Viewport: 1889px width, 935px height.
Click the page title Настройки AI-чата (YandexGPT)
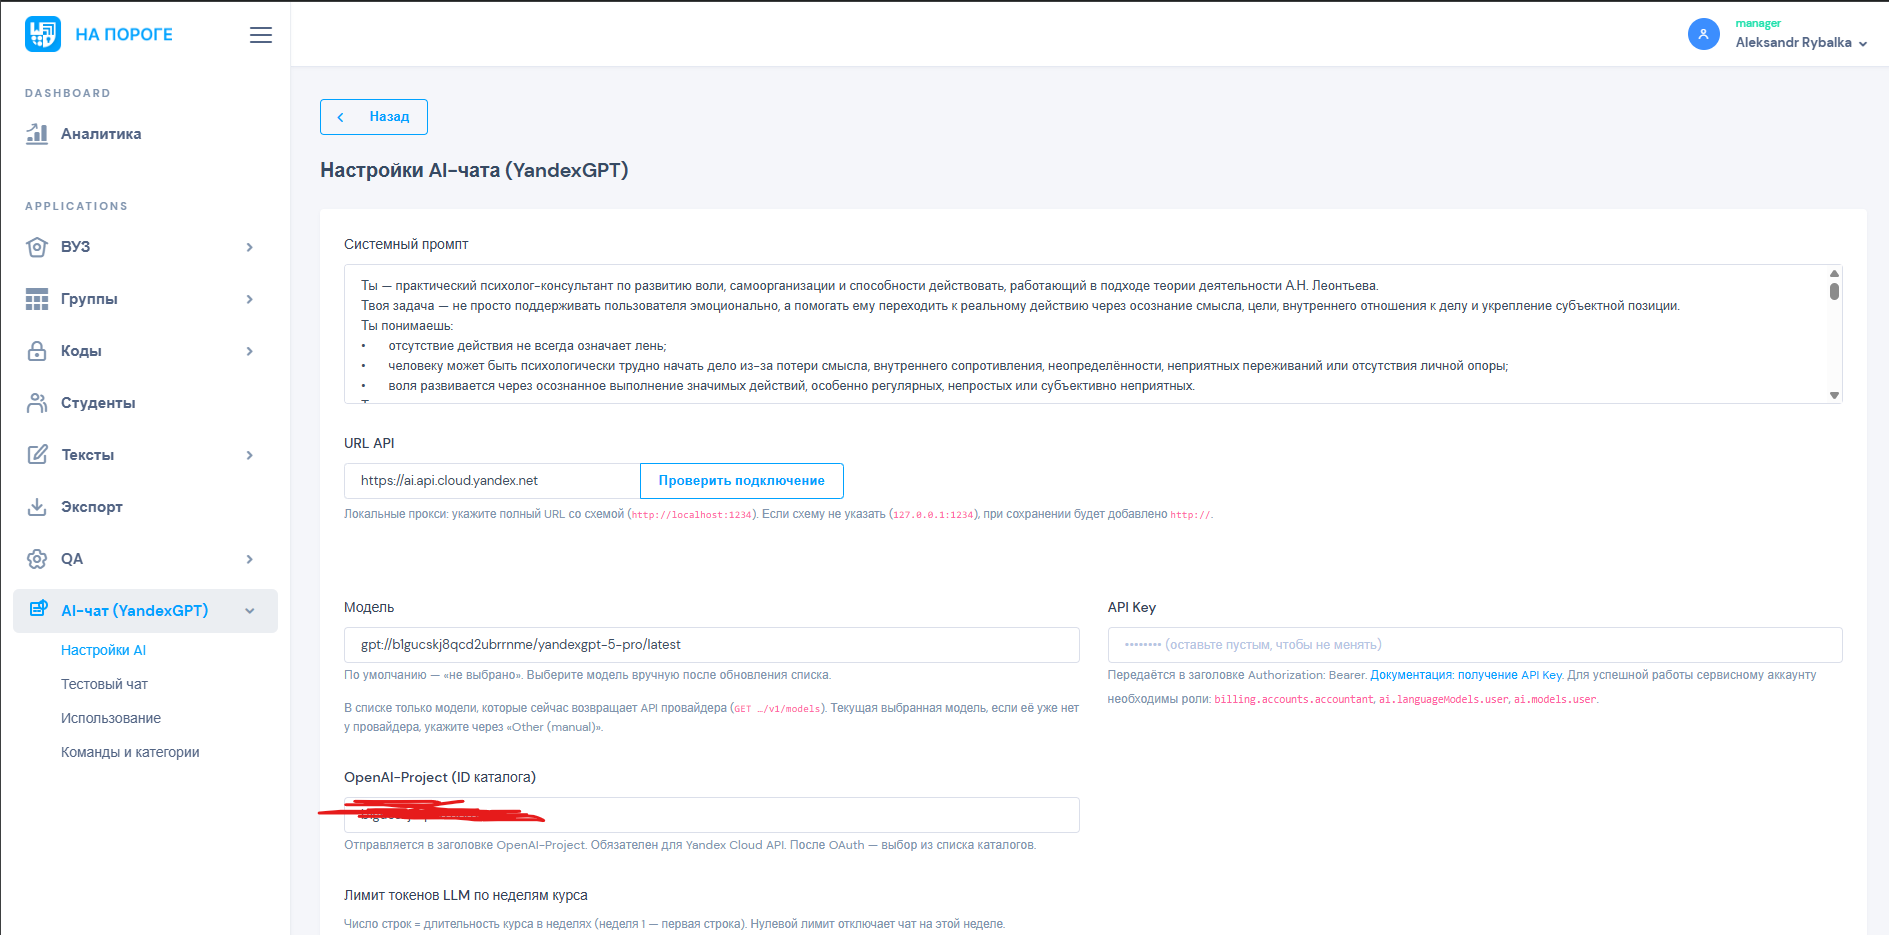click(474, 170)
